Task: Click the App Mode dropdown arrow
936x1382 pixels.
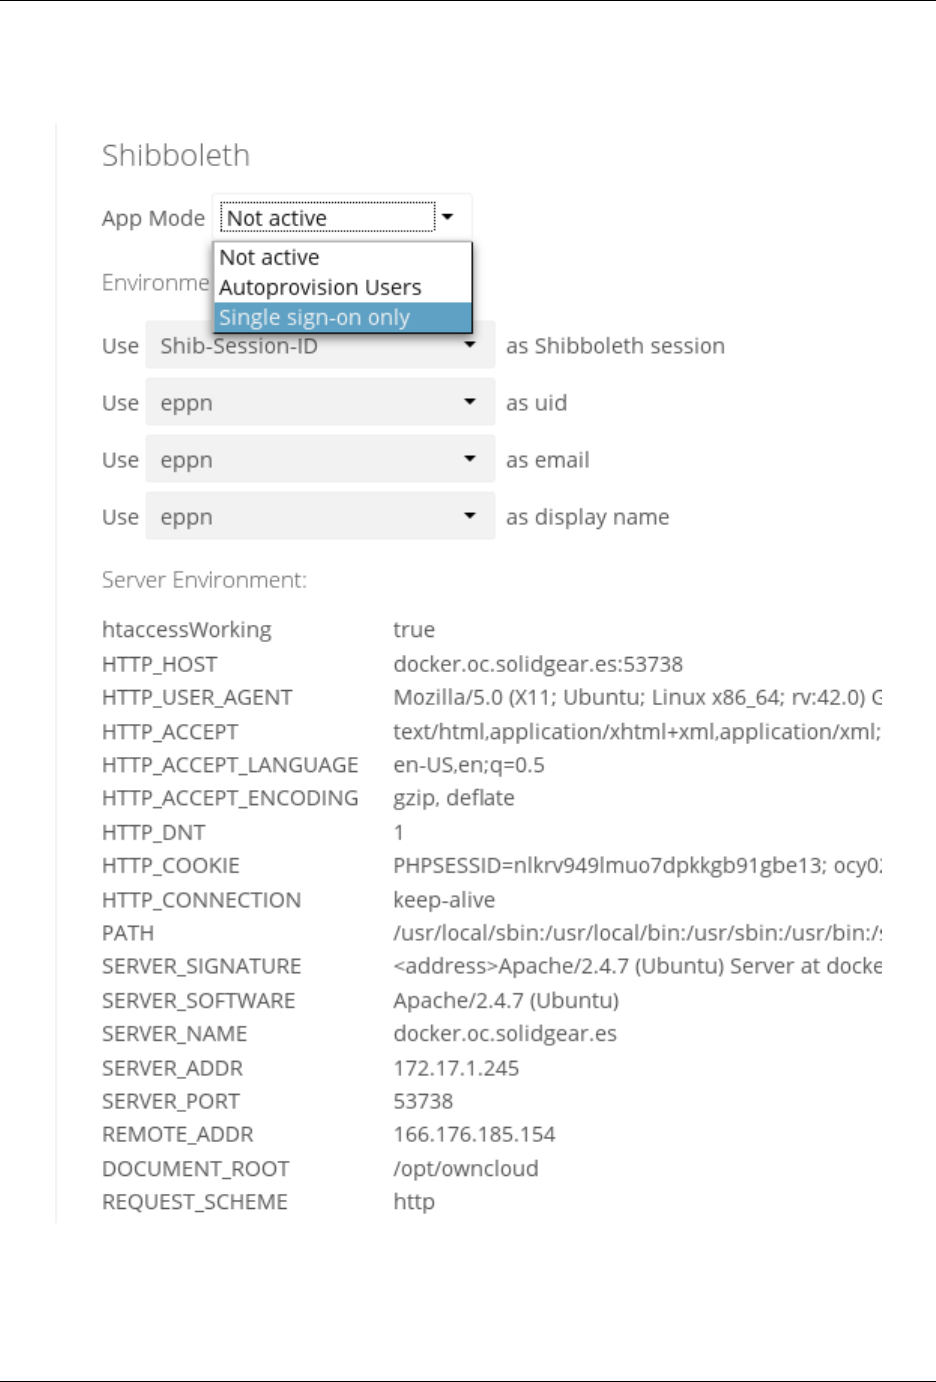Action: (448, 217)
